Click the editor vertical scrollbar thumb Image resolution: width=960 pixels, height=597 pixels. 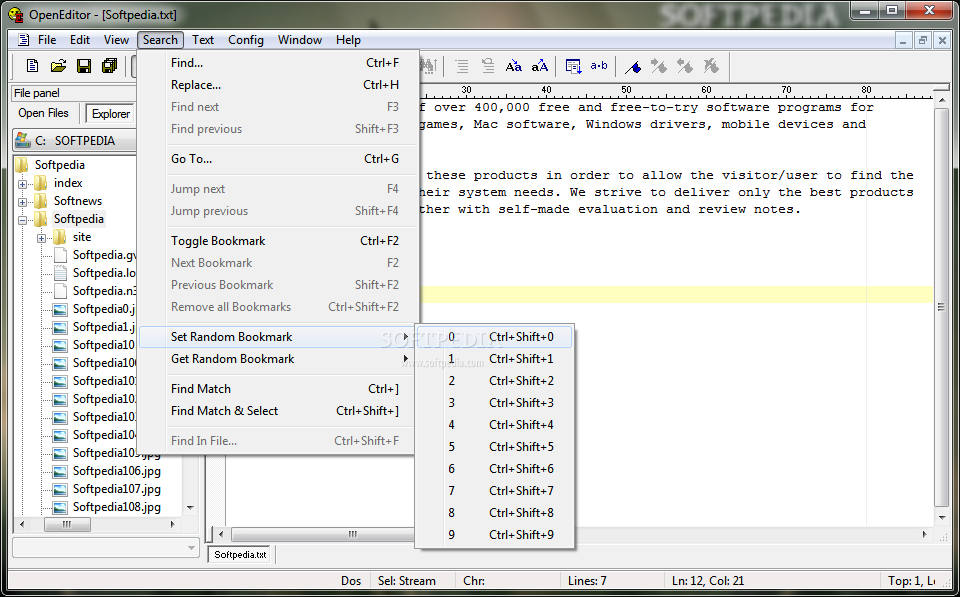pyautogui.click(x=941, y=307)
